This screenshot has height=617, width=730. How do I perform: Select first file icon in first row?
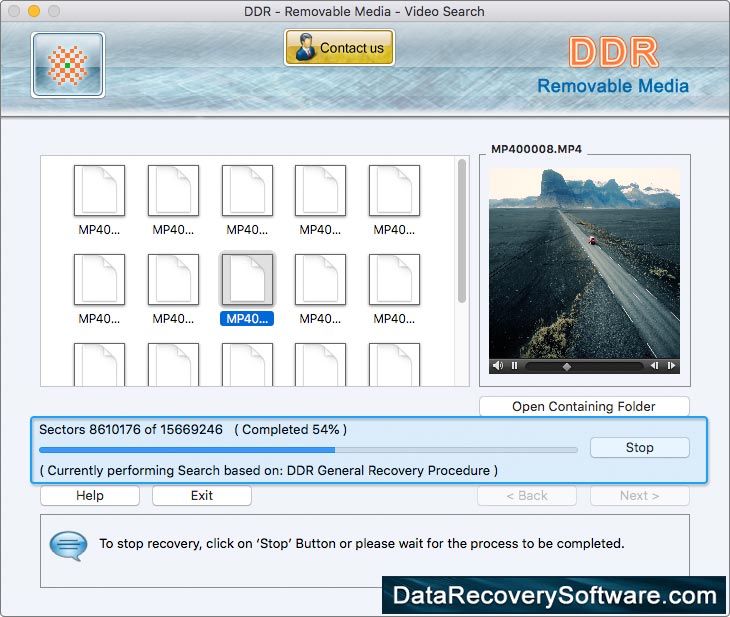[x=99, y=190]
